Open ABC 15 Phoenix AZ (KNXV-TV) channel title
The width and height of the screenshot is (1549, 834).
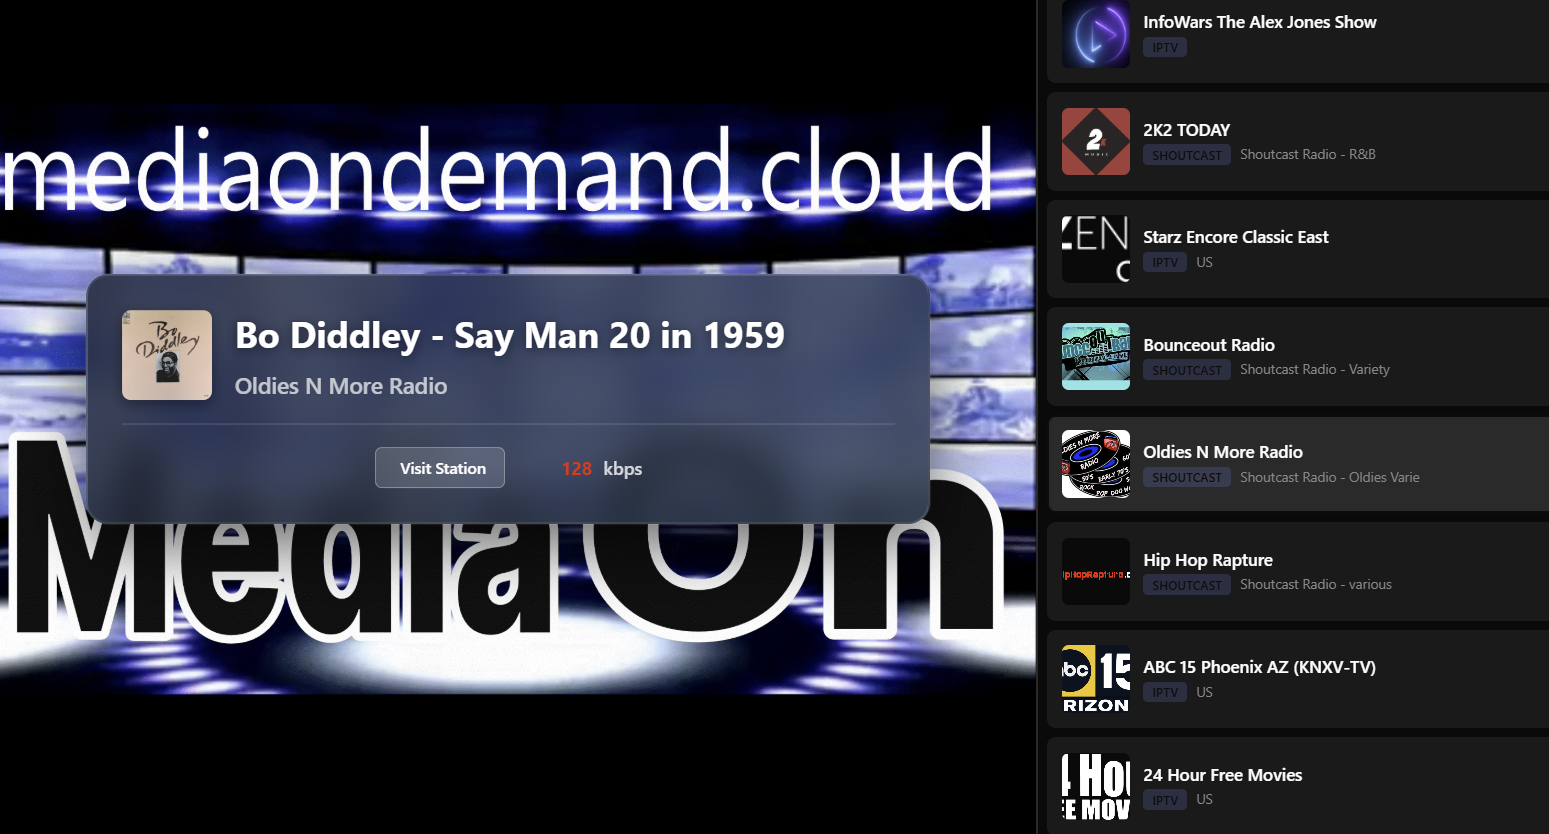pyautogui.click(x=1259, y=667)
